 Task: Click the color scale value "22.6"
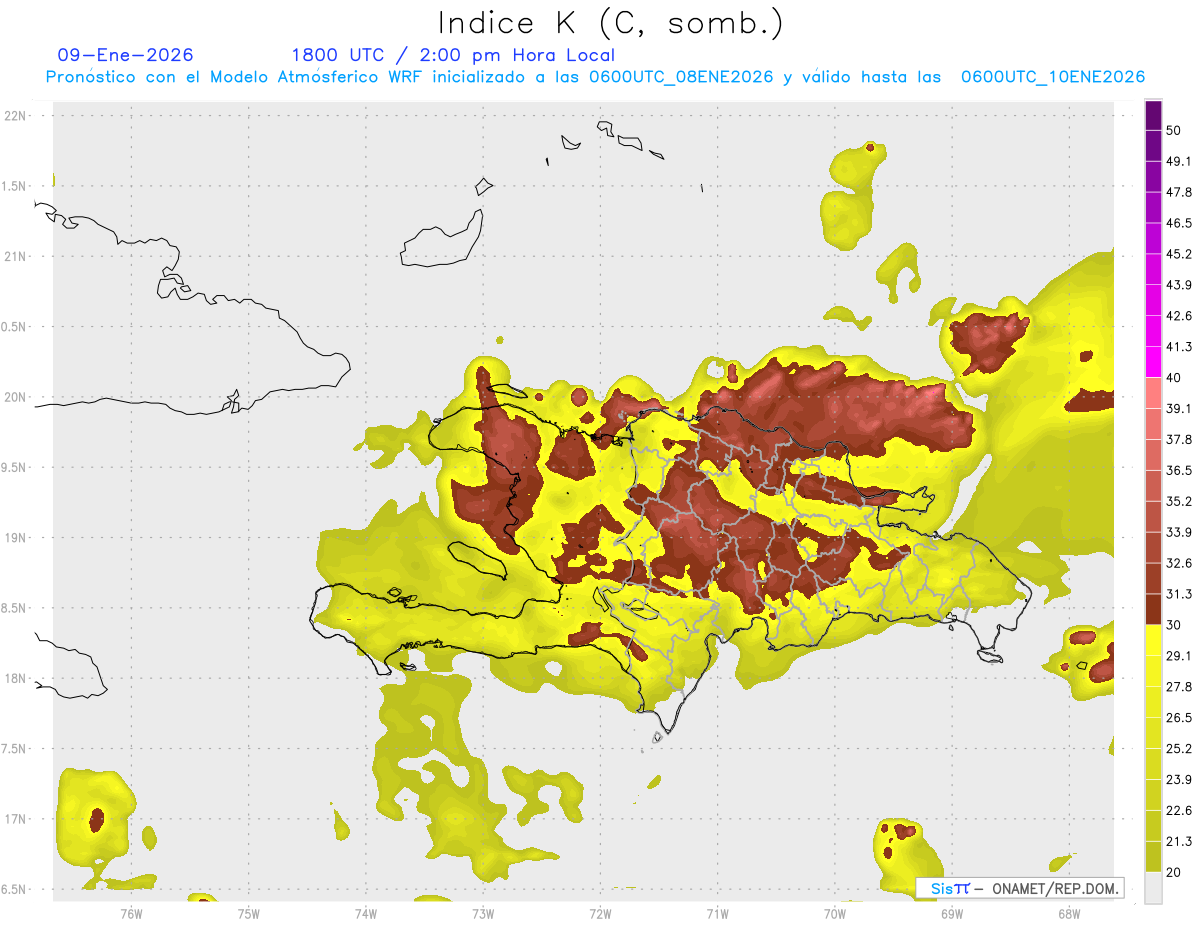pyautogui.click(x=1179, y=810)
